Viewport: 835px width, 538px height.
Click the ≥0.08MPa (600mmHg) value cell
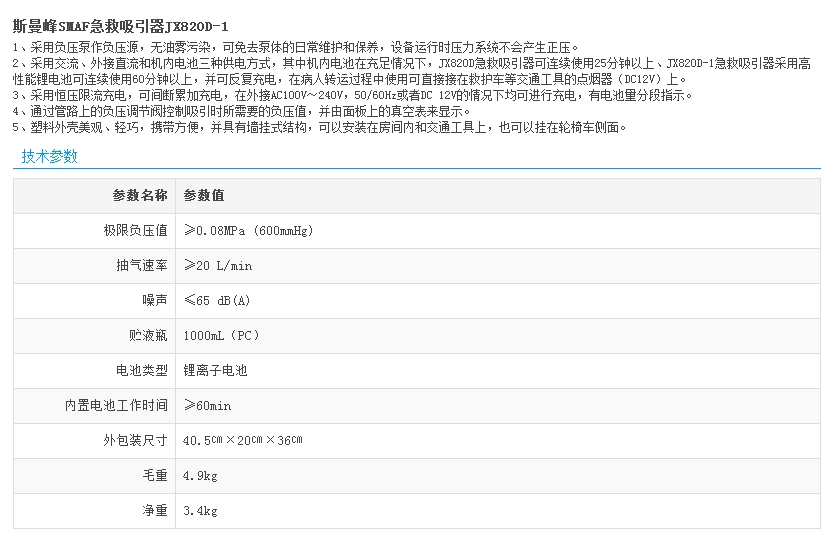(249, 230)
